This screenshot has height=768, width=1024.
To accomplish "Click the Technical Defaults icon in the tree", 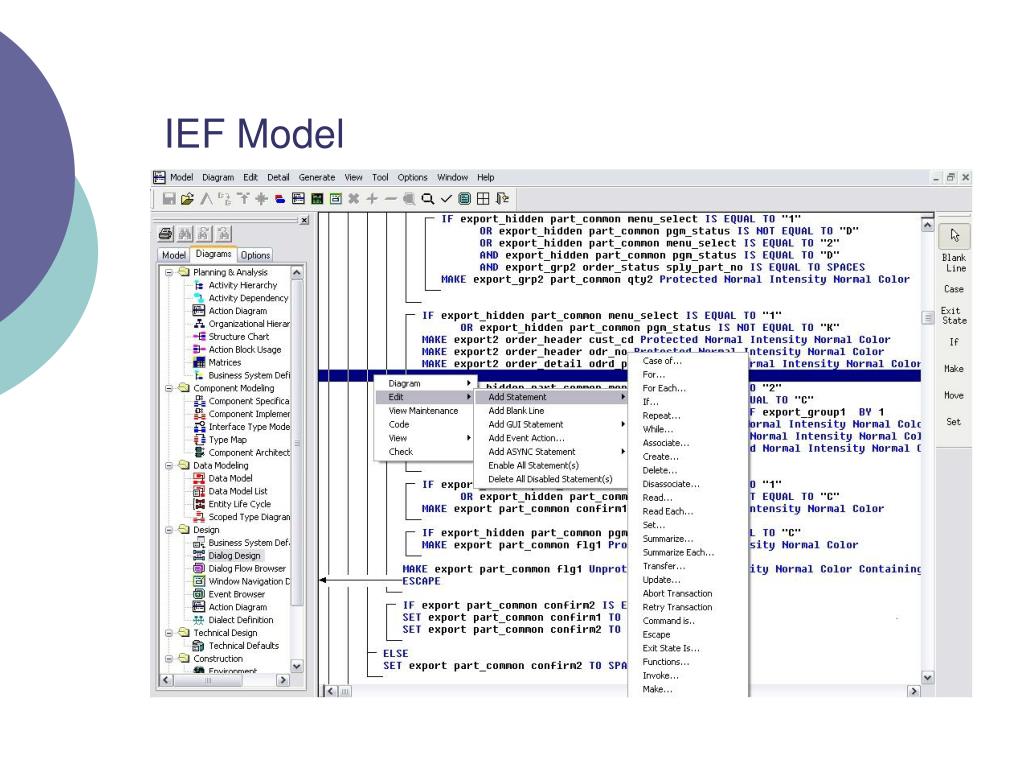I will [x=199, y=646].
